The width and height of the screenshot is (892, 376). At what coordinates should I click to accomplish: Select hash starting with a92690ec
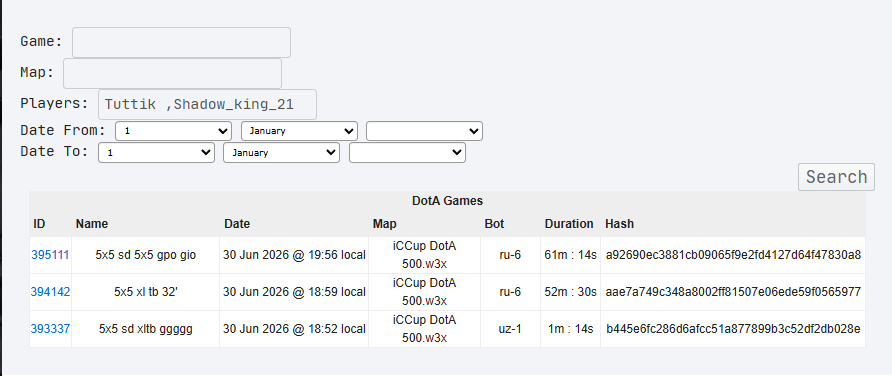[x=733, y=255]
